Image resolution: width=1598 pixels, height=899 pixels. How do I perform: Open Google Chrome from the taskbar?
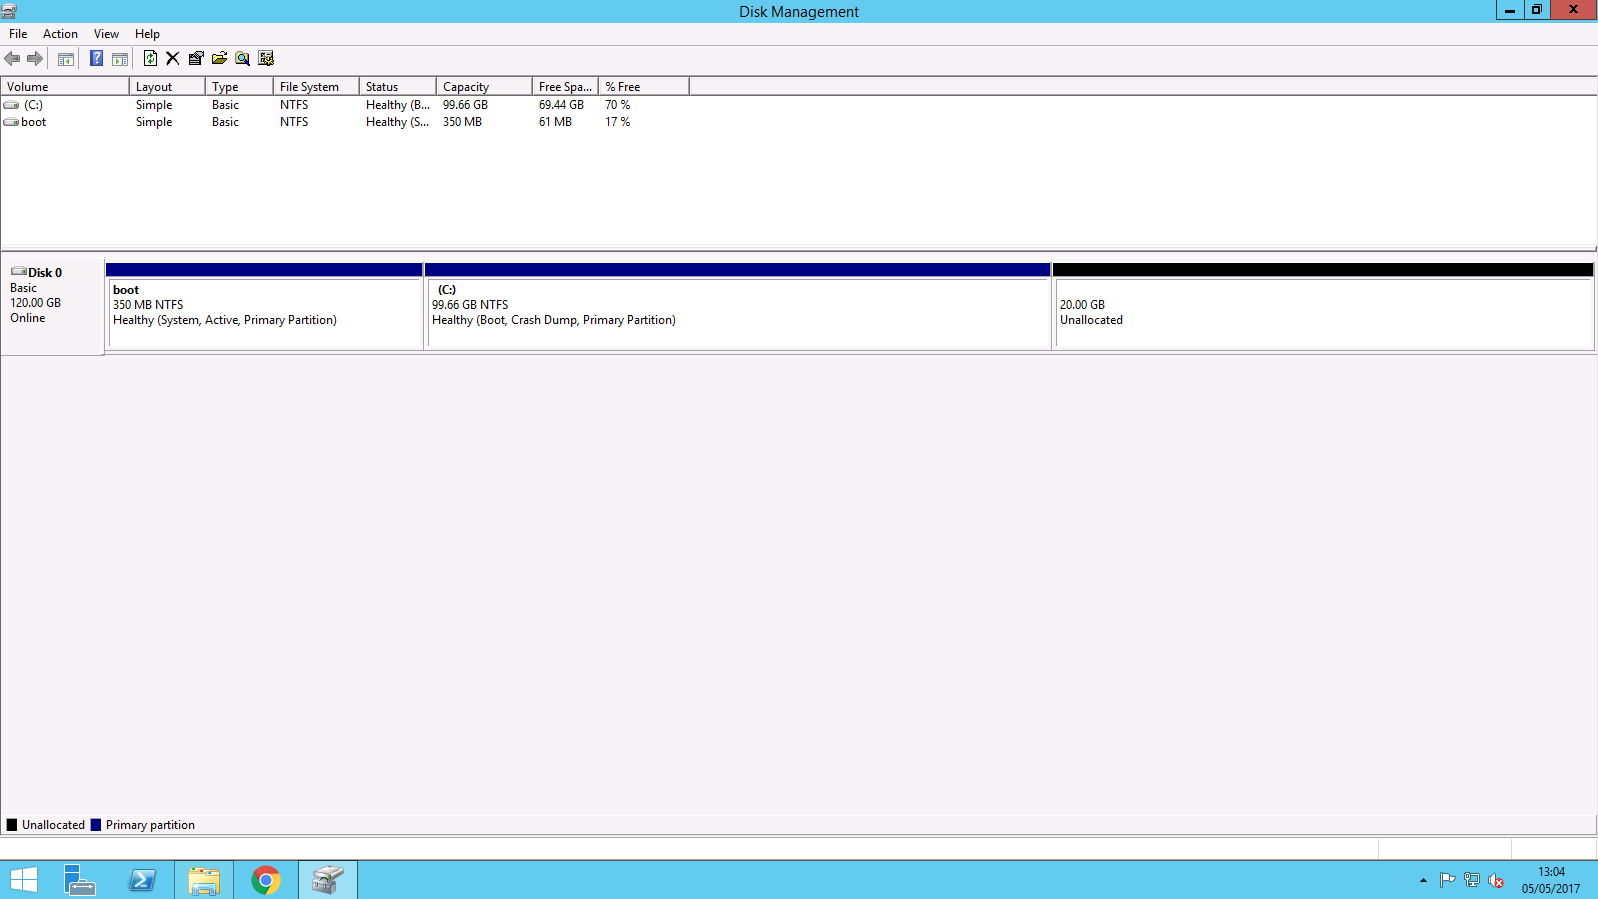tap(266, 880)
